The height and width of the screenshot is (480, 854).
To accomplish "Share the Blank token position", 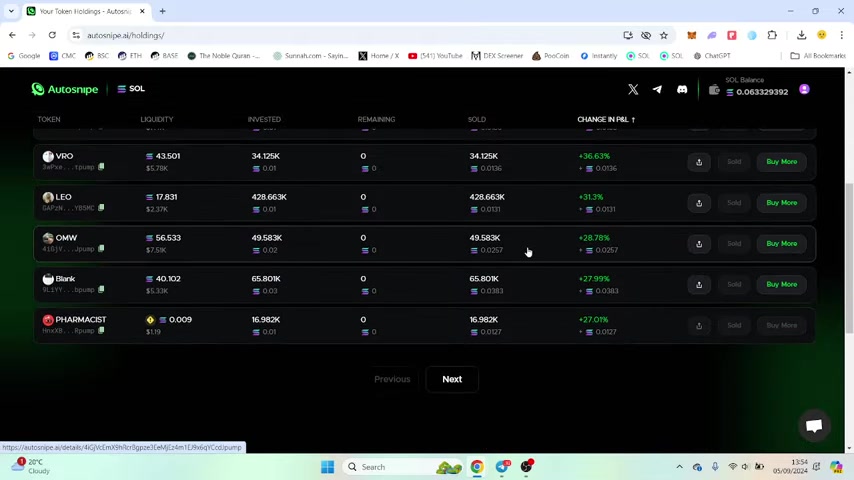I will coord(699,284).
